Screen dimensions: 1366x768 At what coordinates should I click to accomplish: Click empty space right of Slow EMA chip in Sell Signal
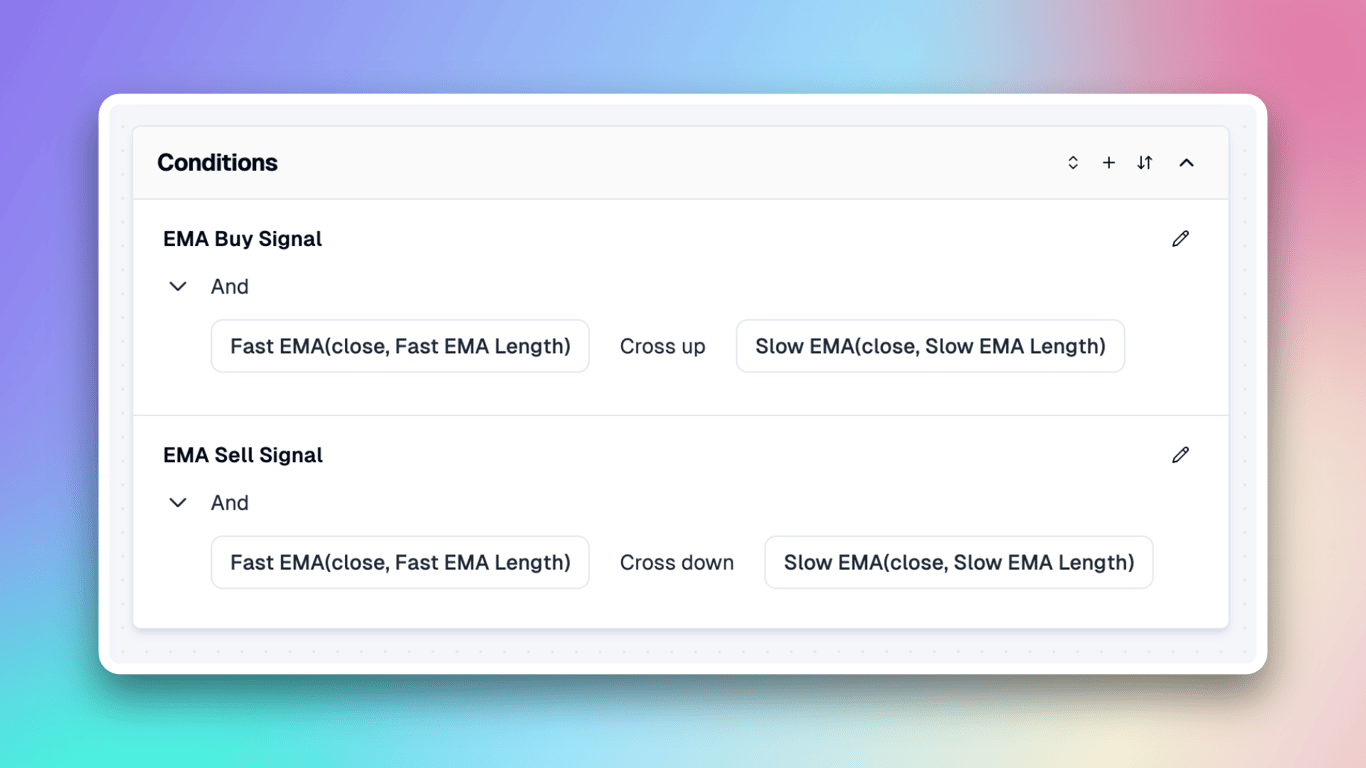1190,562
